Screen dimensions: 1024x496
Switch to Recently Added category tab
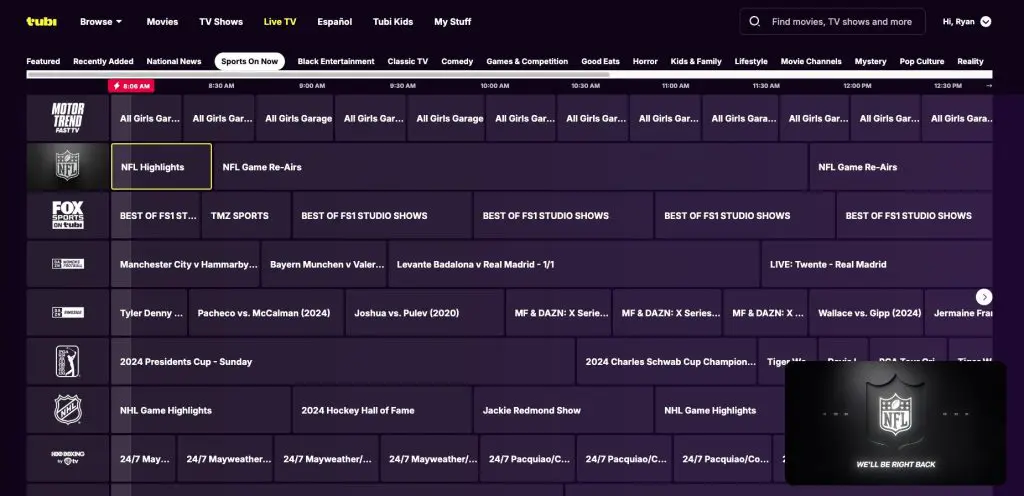pos(103,61)
